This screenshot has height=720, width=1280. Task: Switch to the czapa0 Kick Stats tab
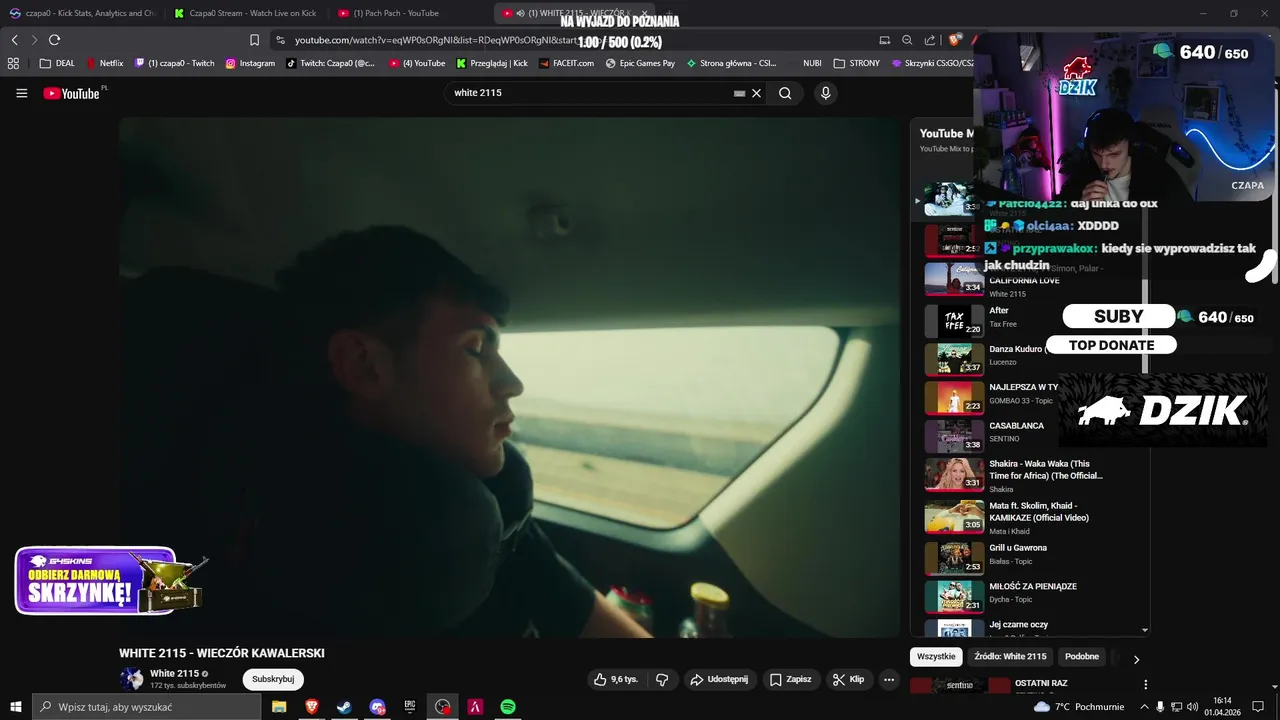(83, 13)
